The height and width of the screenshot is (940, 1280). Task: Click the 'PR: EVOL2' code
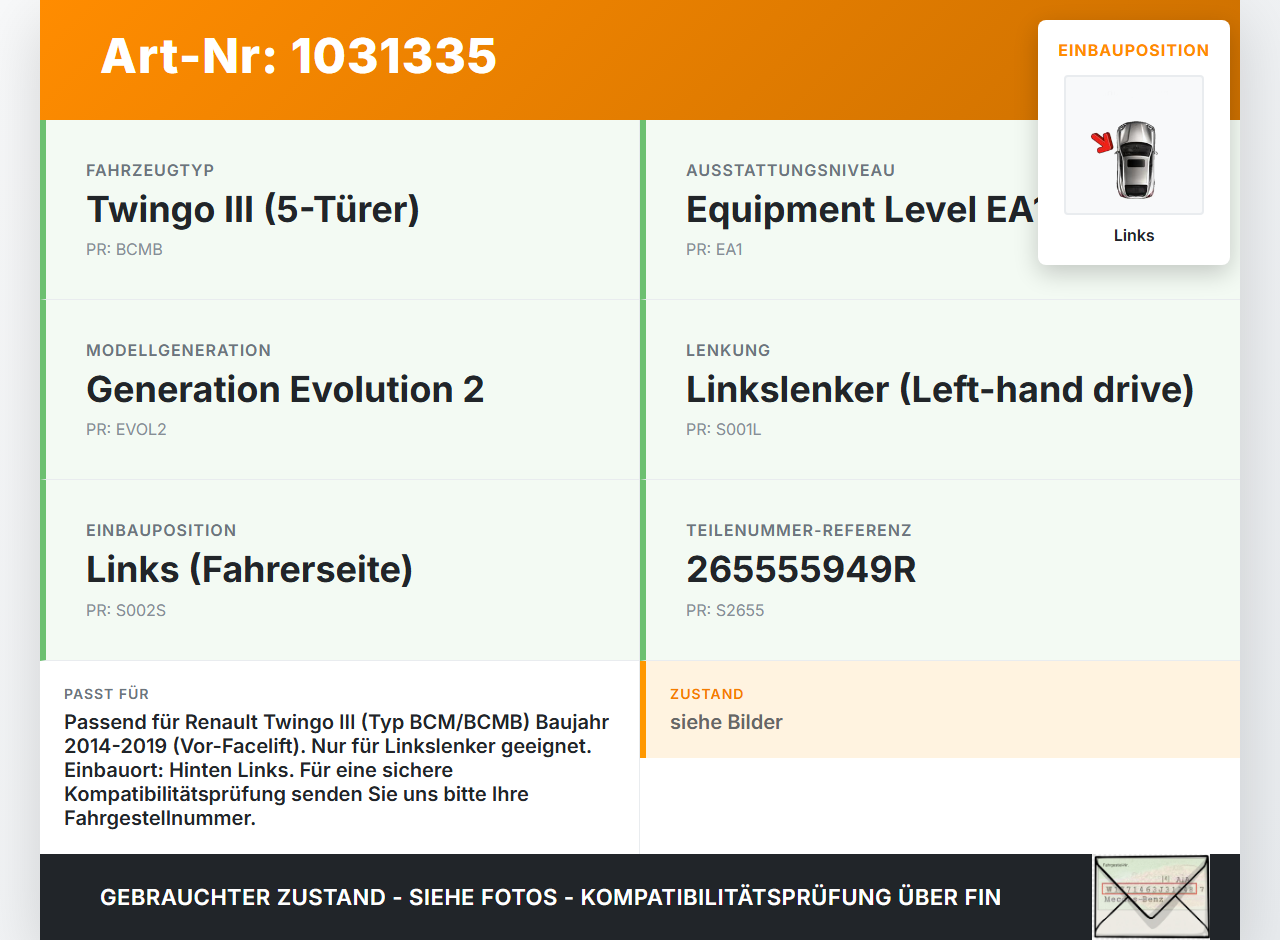click(126, 430)
